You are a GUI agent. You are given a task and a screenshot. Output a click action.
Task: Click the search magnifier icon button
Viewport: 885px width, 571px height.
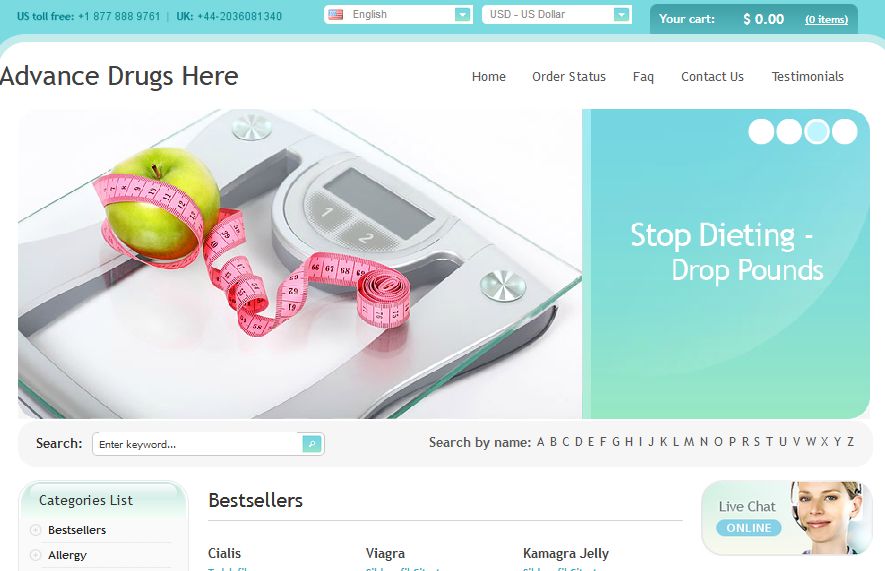pos(312,444)
